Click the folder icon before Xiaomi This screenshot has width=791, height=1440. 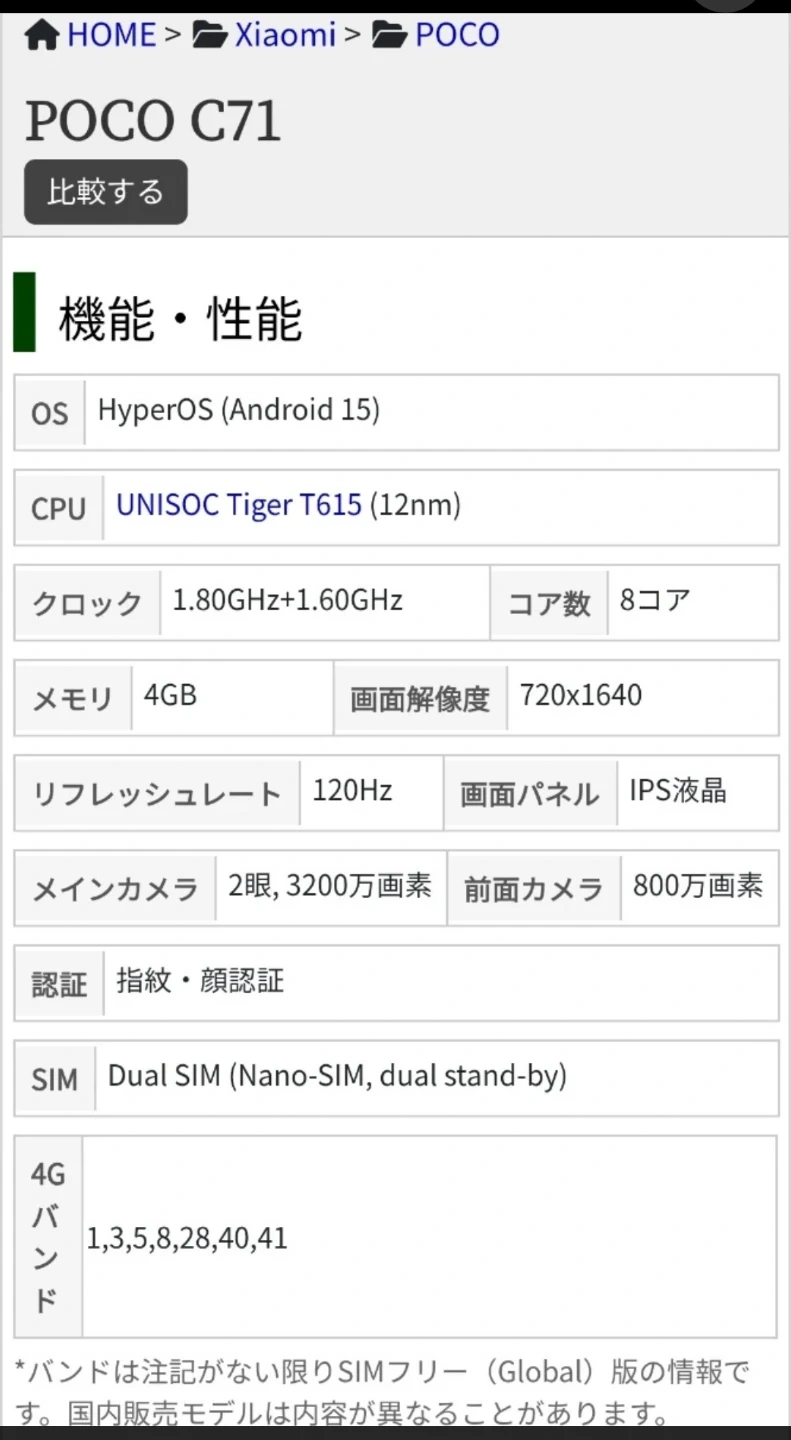tap(209, 36)
